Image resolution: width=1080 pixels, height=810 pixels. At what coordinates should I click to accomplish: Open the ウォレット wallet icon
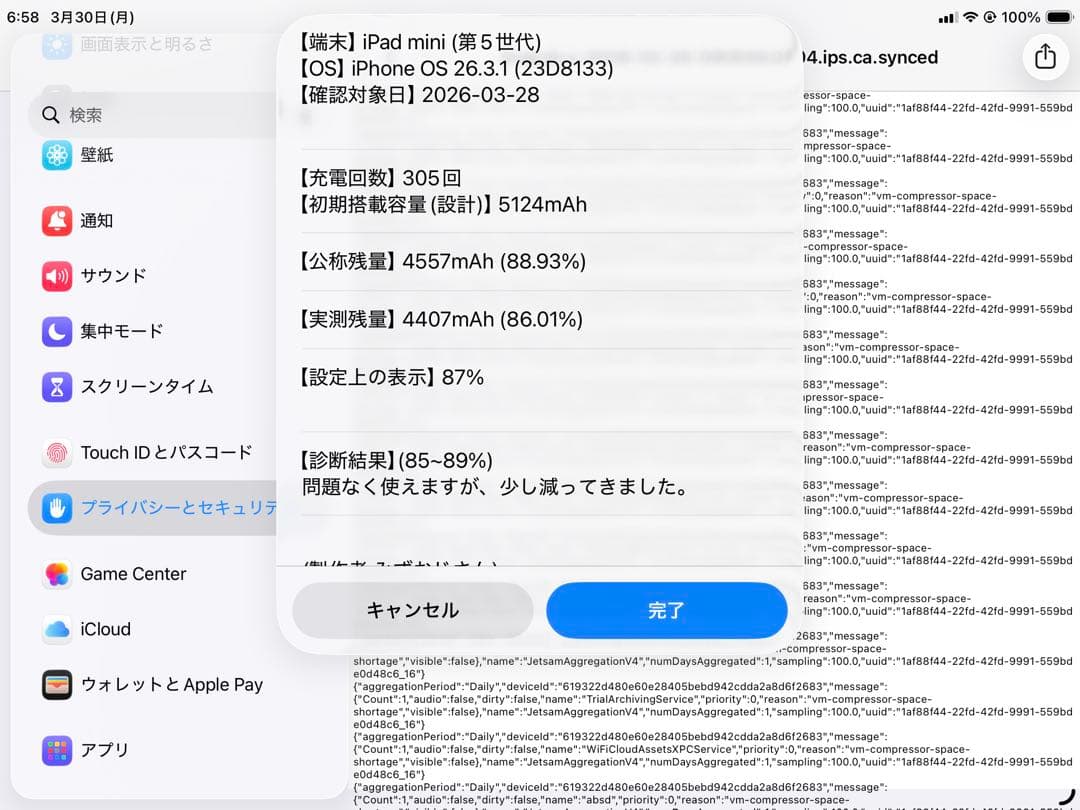pos(56,685)
